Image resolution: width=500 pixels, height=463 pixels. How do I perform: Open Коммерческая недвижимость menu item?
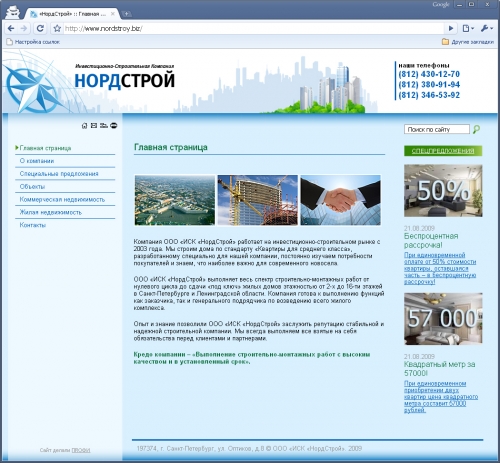coord(62,200)
